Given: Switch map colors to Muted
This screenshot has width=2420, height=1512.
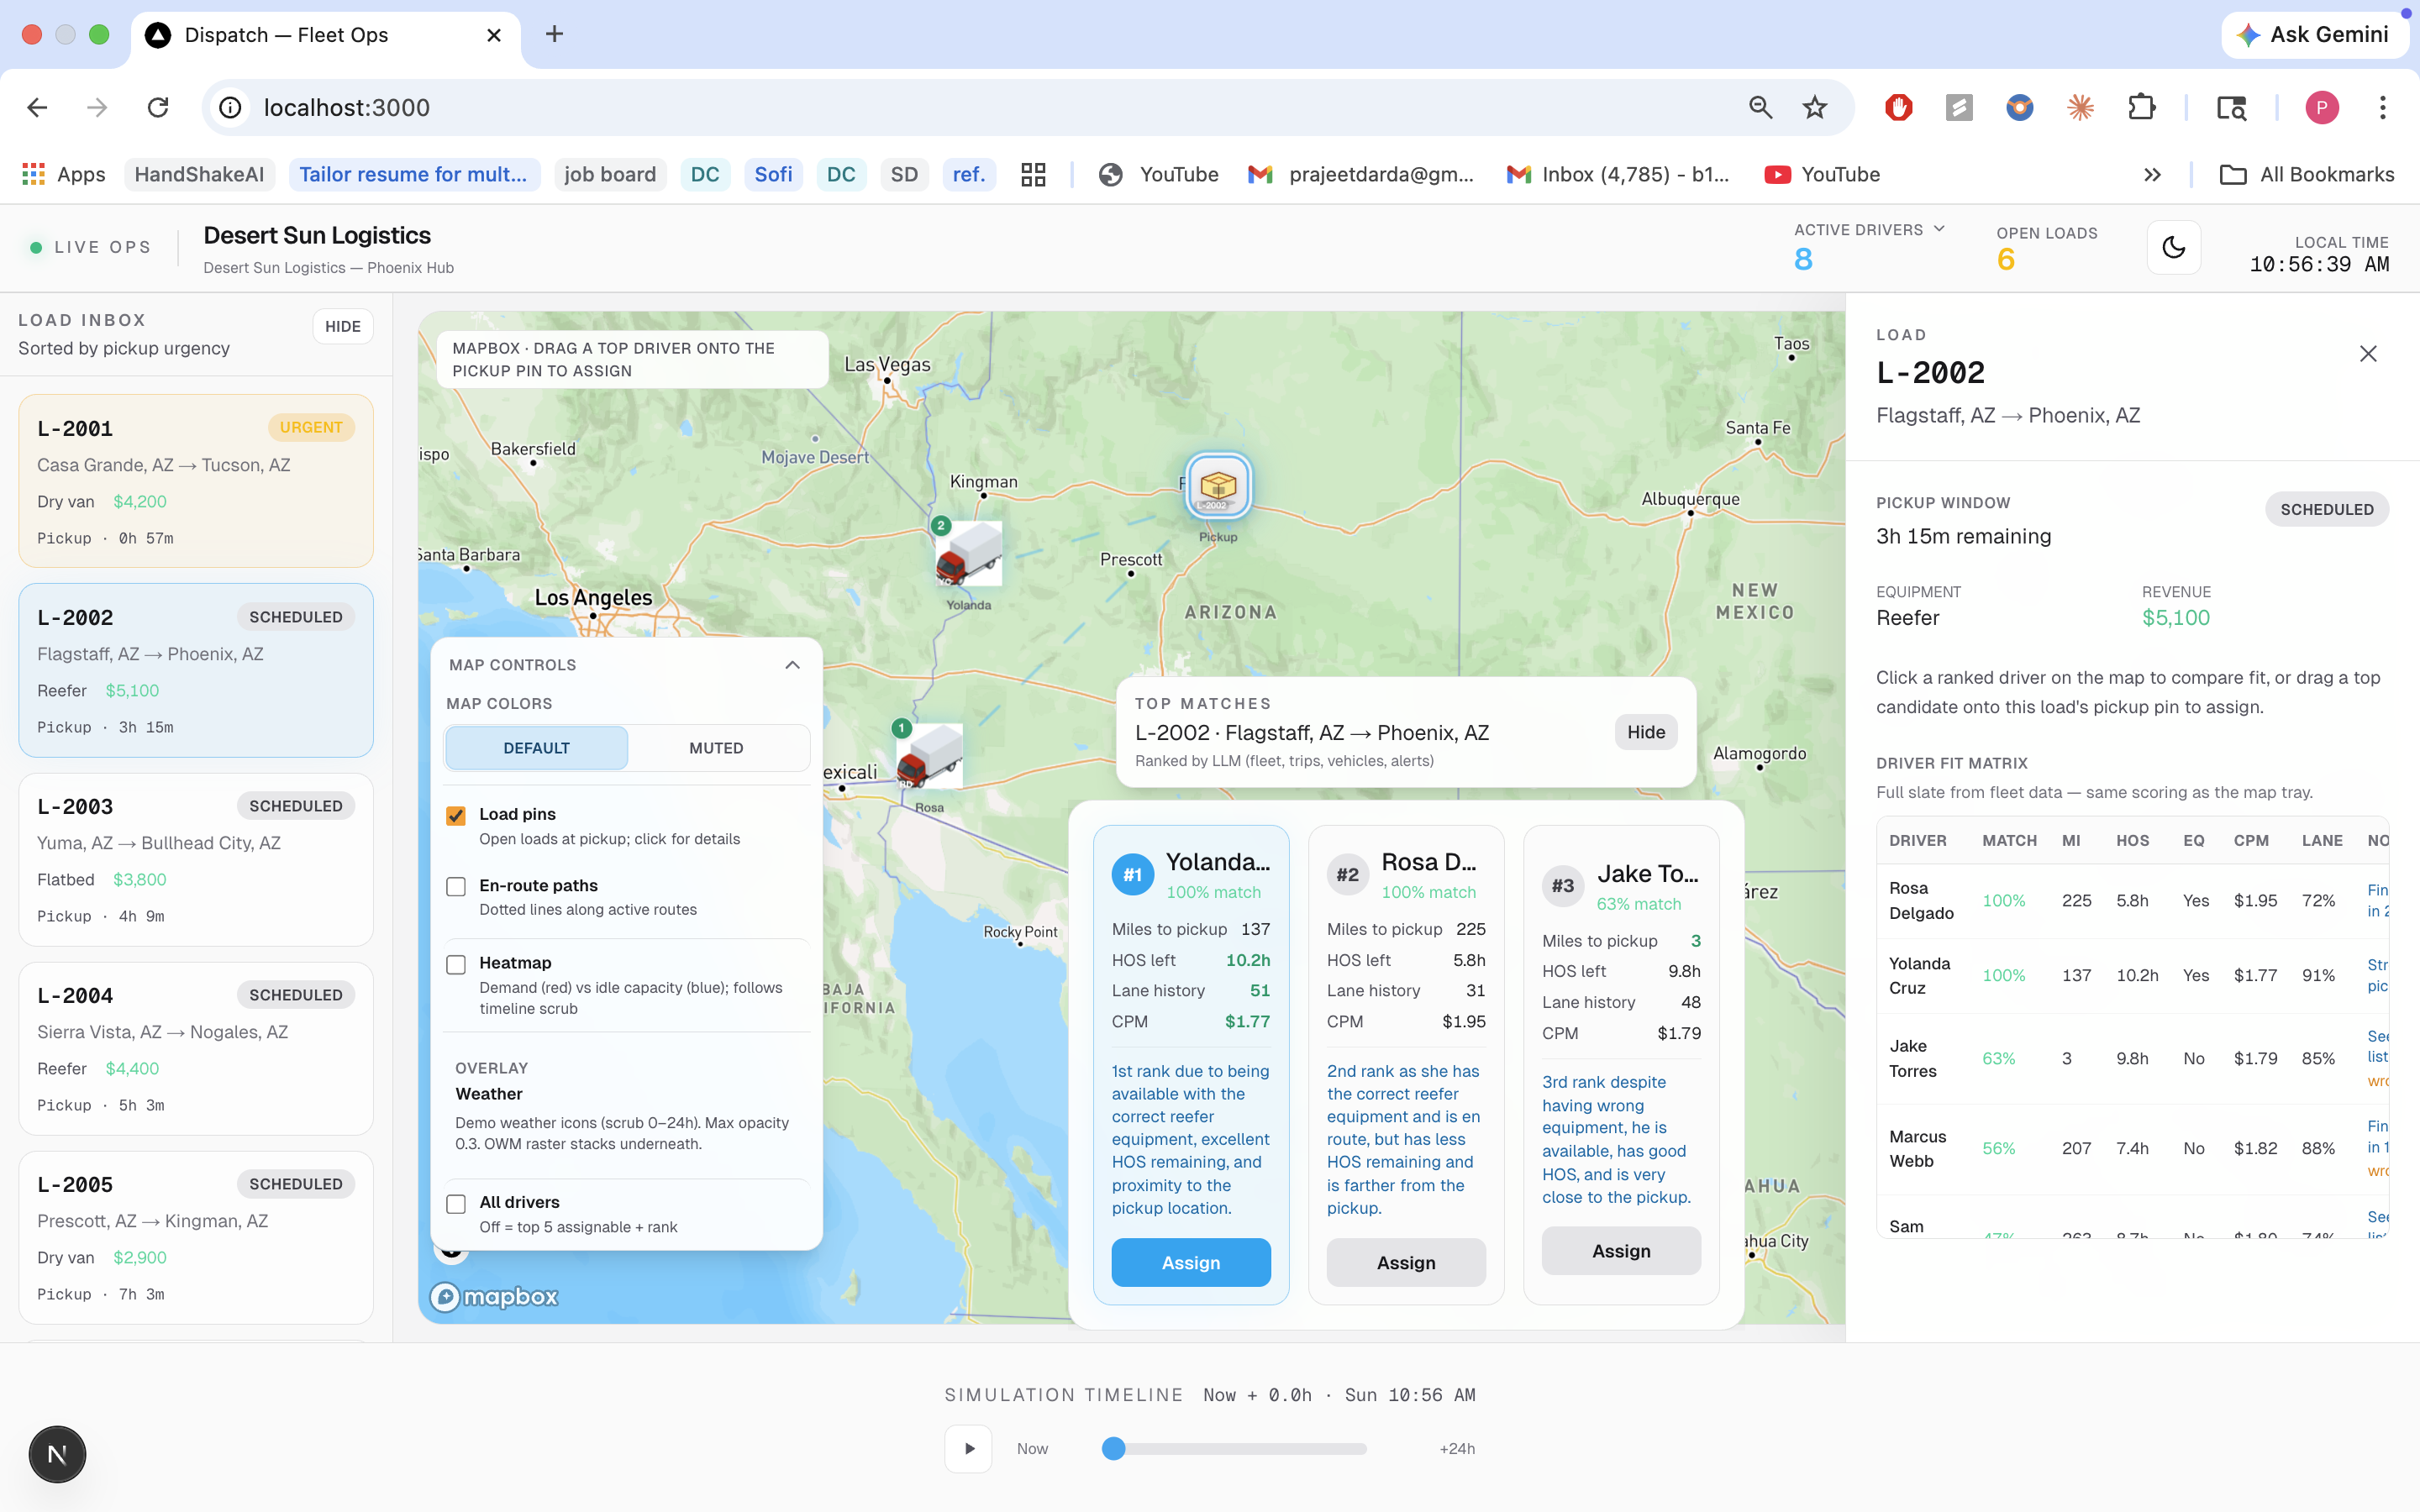Looking at the screenshot, I should point(716,748).
